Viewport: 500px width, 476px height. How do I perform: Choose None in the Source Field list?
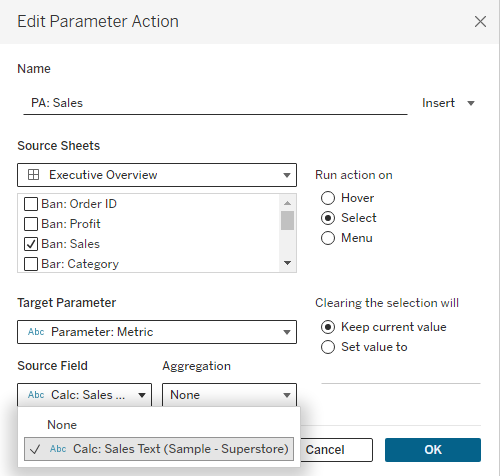[62, 425]
